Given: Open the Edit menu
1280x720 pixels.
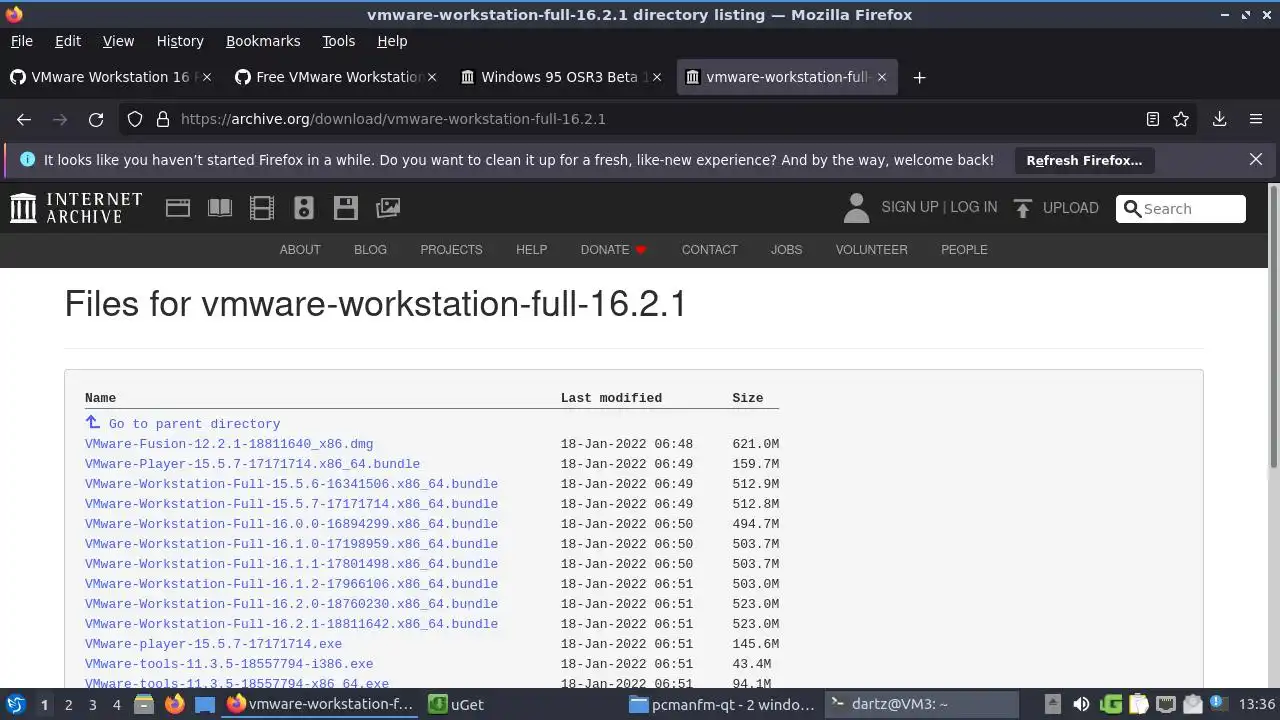Looking at the screenshot, I should tap(68, 41).
